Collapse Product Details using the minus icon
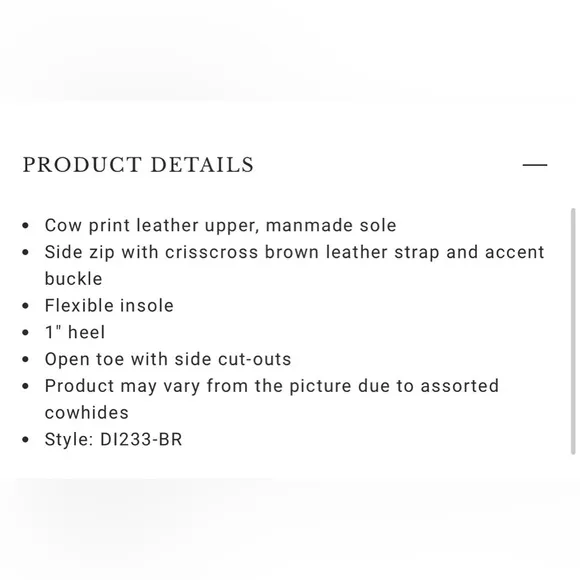The width and height of the screenshot is (580, 580). coord(535,165)
